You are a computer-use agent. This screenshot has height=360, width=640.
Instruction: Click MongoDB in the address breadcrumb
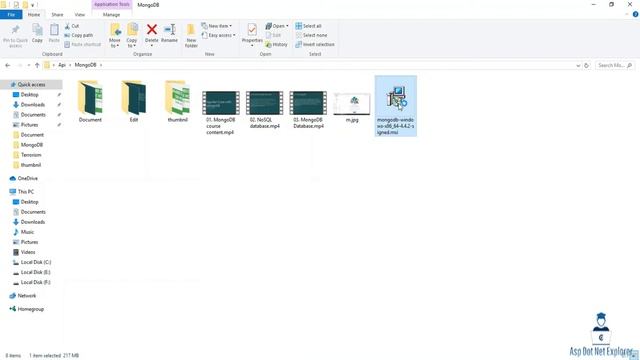pos(85,65)
